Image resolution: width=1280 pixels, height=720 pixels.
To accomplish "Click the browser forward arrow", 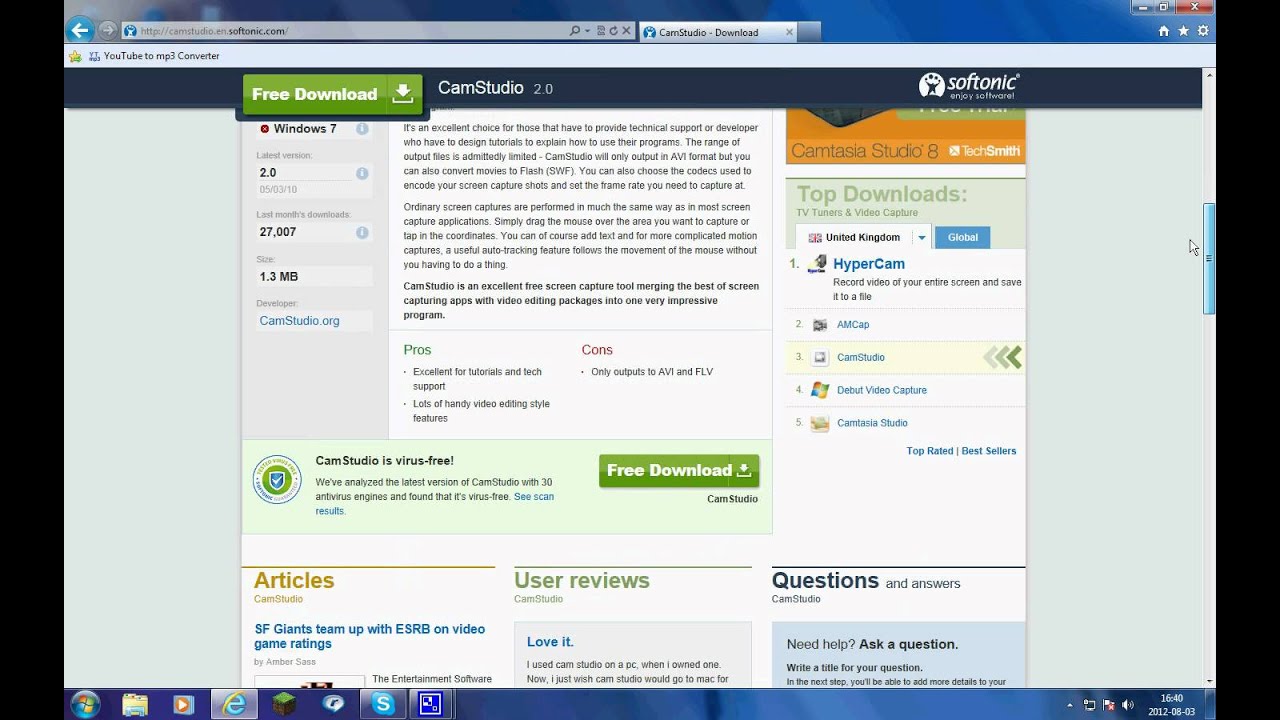I will click(106, 31).
